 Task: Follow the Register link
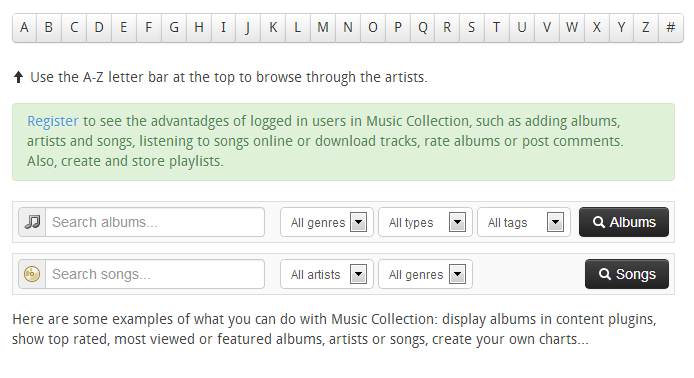[53, 121]
